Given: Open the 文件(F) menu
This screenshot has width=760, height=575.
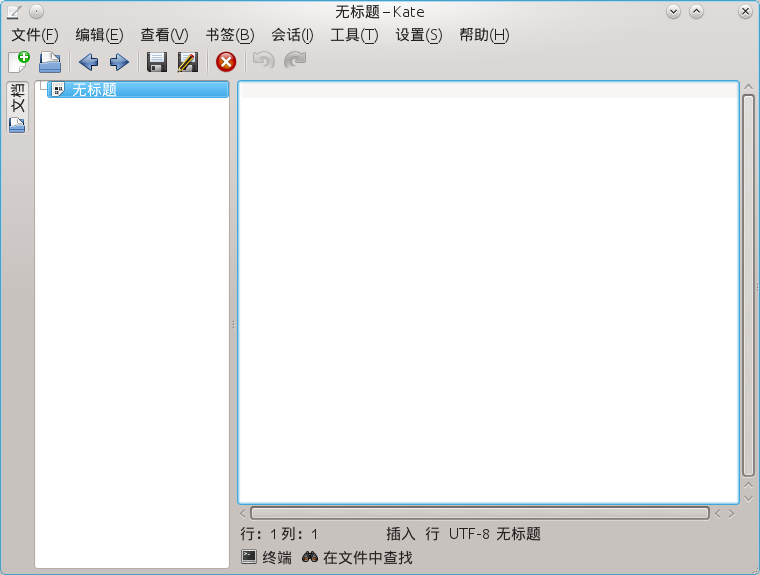Looking at the screenshot, I should pyautogui.click(x=35, y=35).
